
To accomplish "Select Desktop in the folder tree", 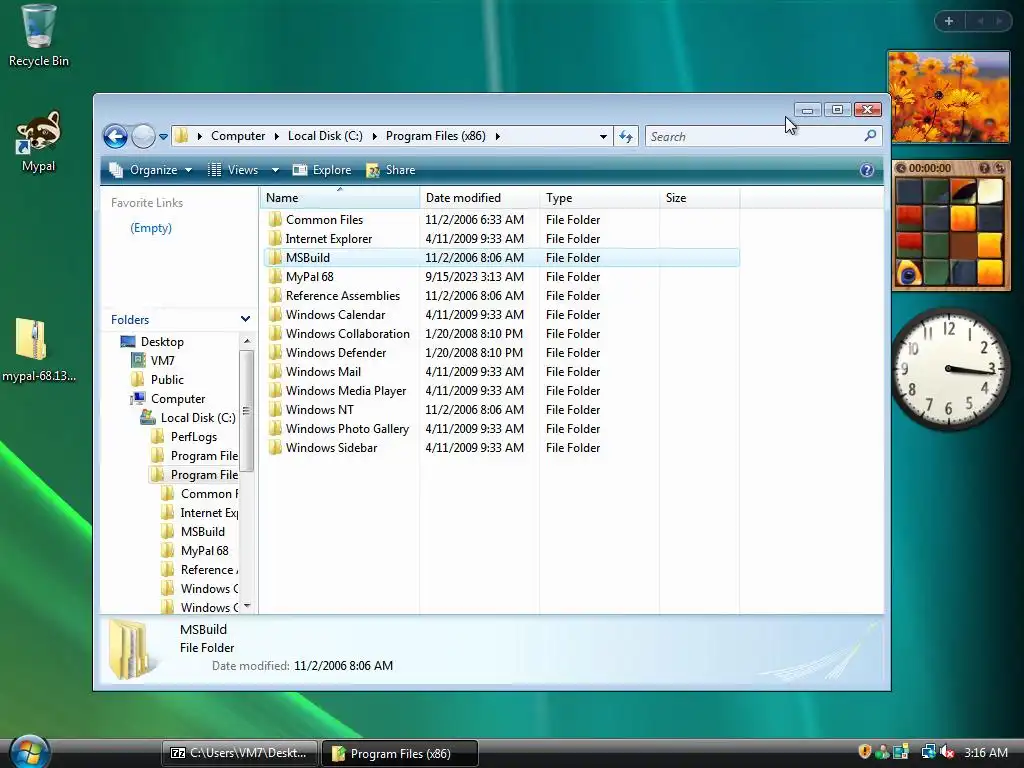I will [x=162, y=342].
